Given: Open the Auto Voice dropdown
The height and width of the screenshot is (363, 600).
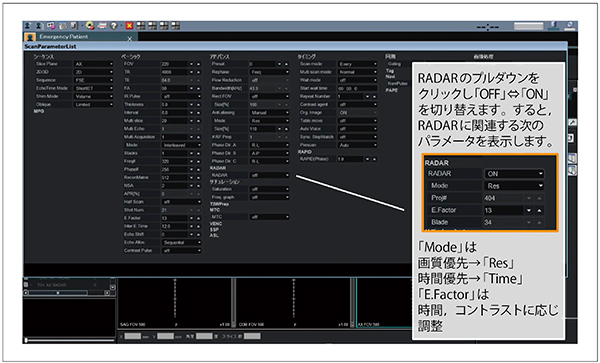Looking at the screenshot, I should tap(357, 129).
